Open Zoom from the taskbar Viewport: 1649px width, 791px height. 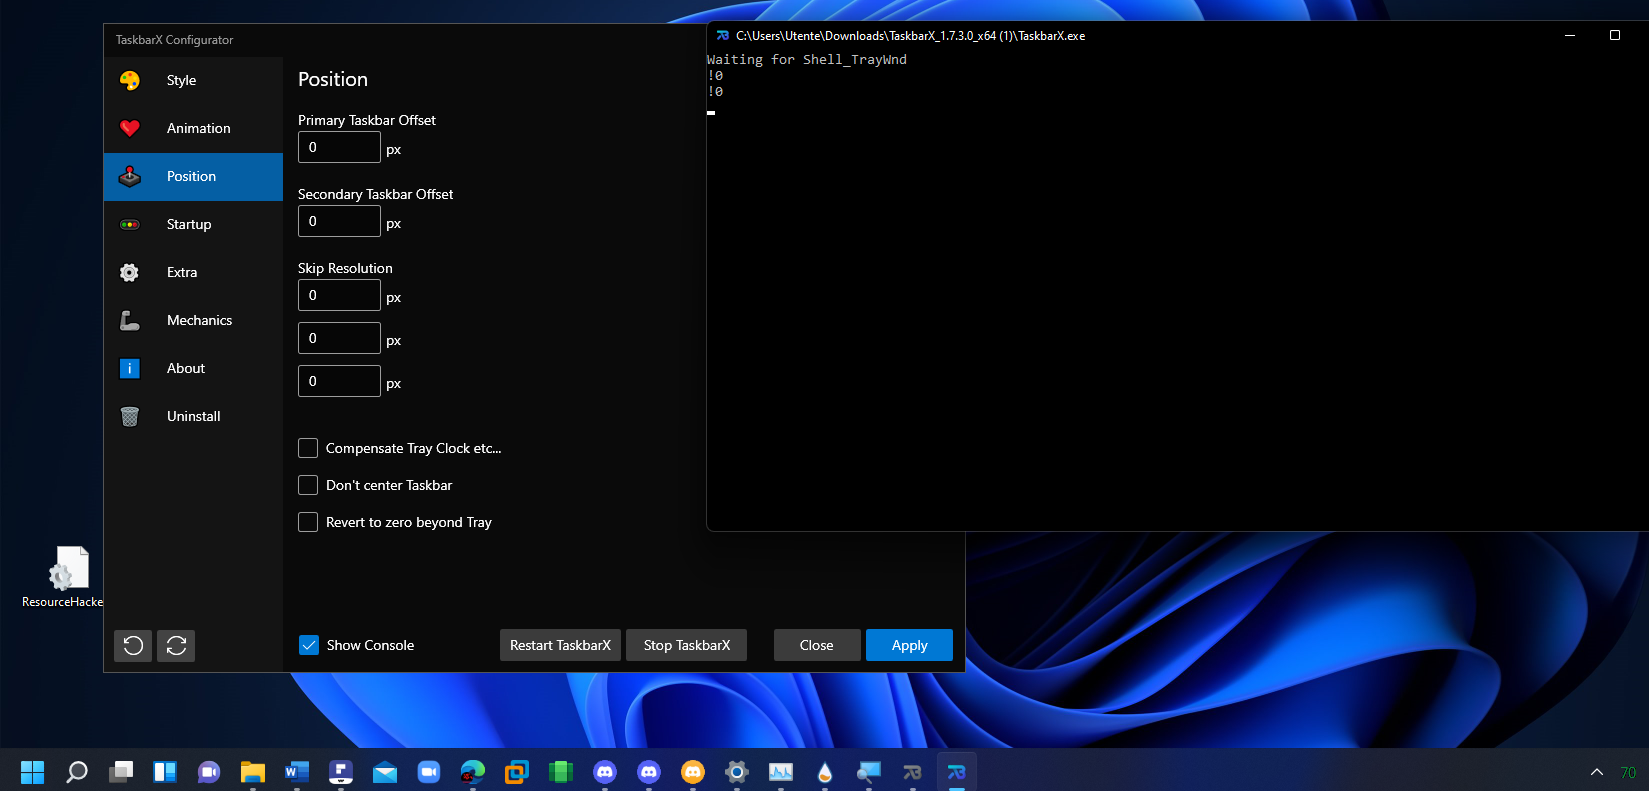pyautogui.click(x=429, y=772)
